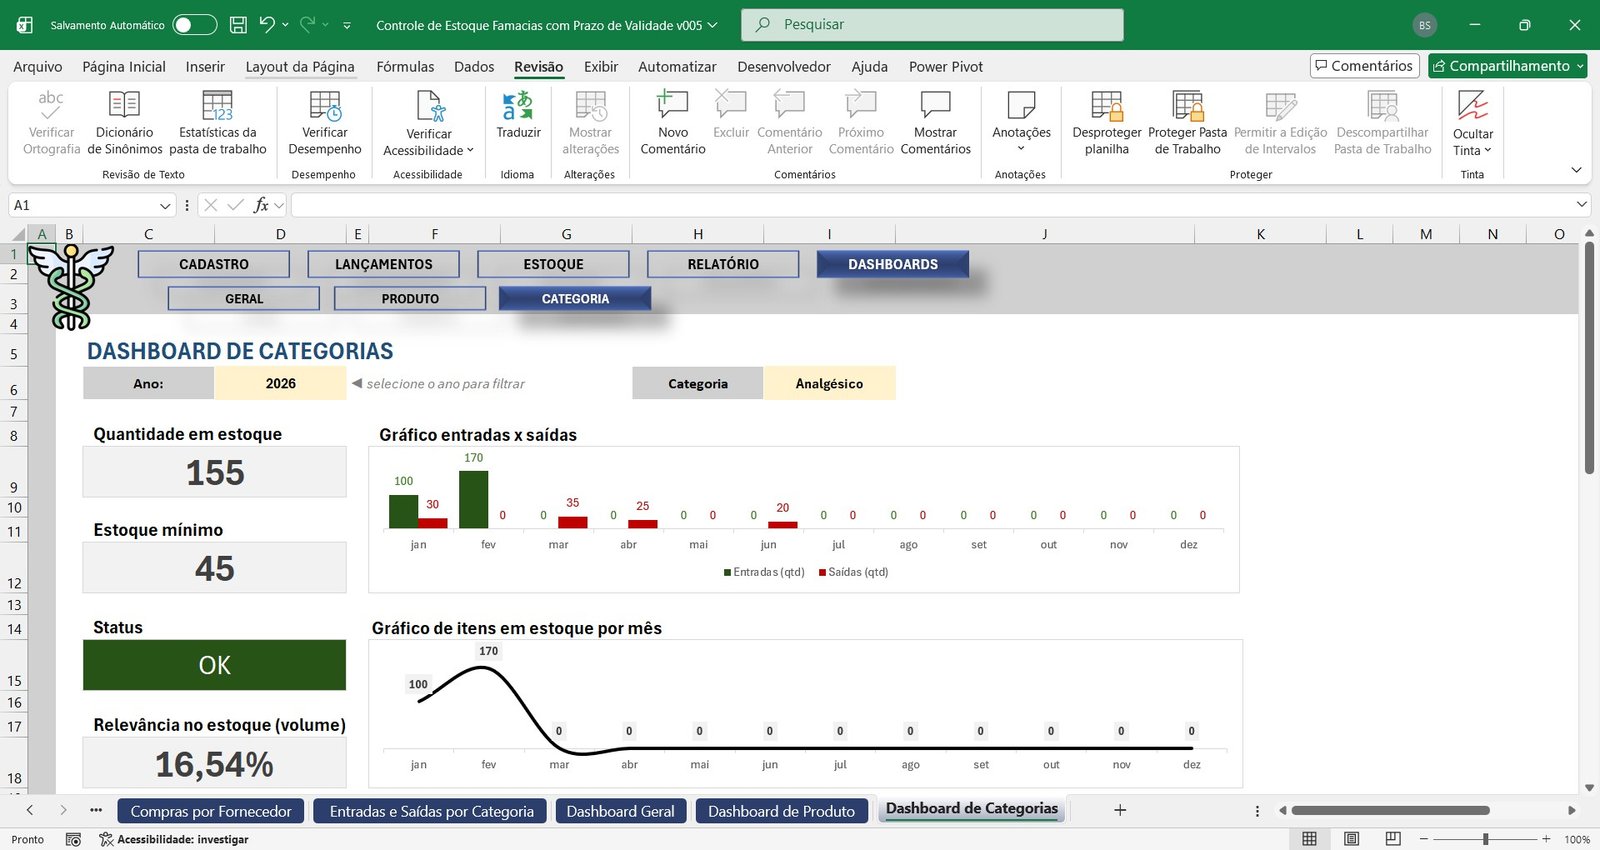Viewport: 1600px width, 850px height.
Task: Collapse the ribbon with chevron
Action: click(x=1576, y=170)
